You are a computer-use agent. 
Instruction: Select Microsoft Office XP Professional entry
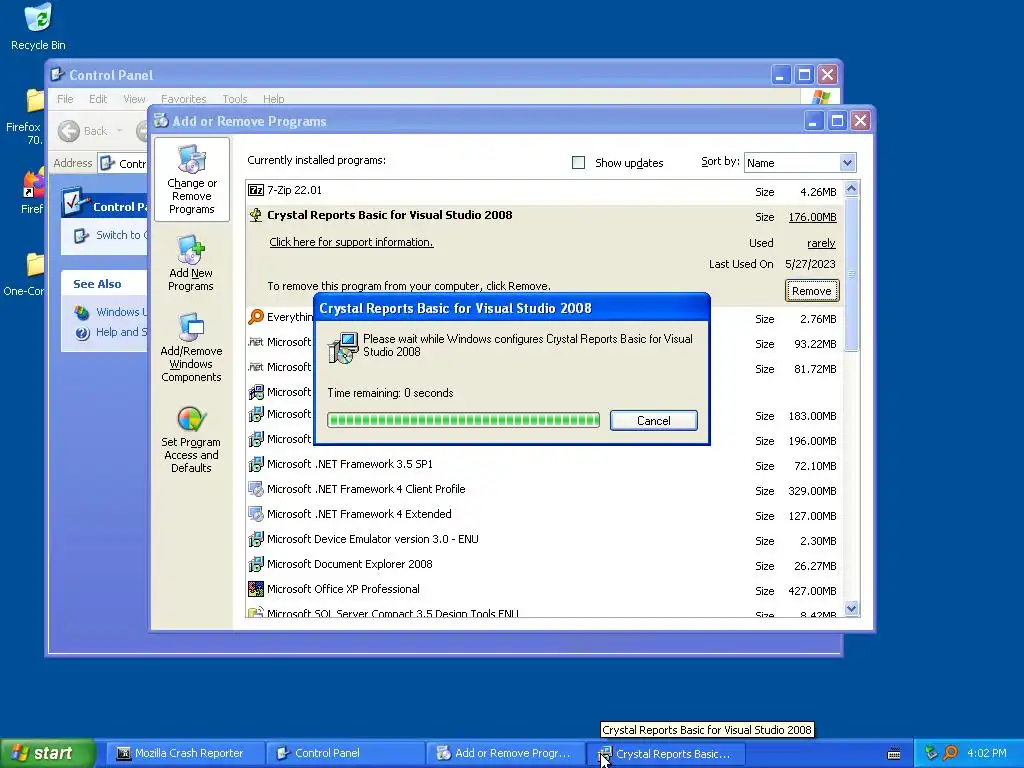pyautogui.click(x=544, y=589)
